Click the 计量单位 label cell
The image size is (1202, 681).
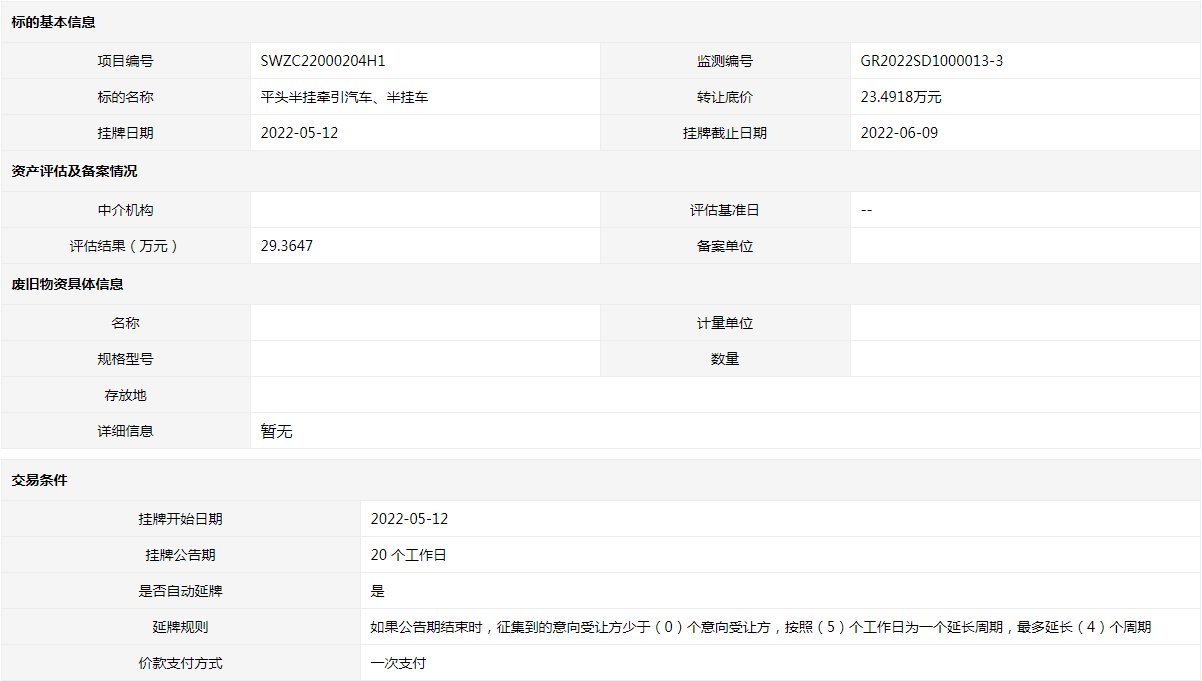(x=725, y=324)
